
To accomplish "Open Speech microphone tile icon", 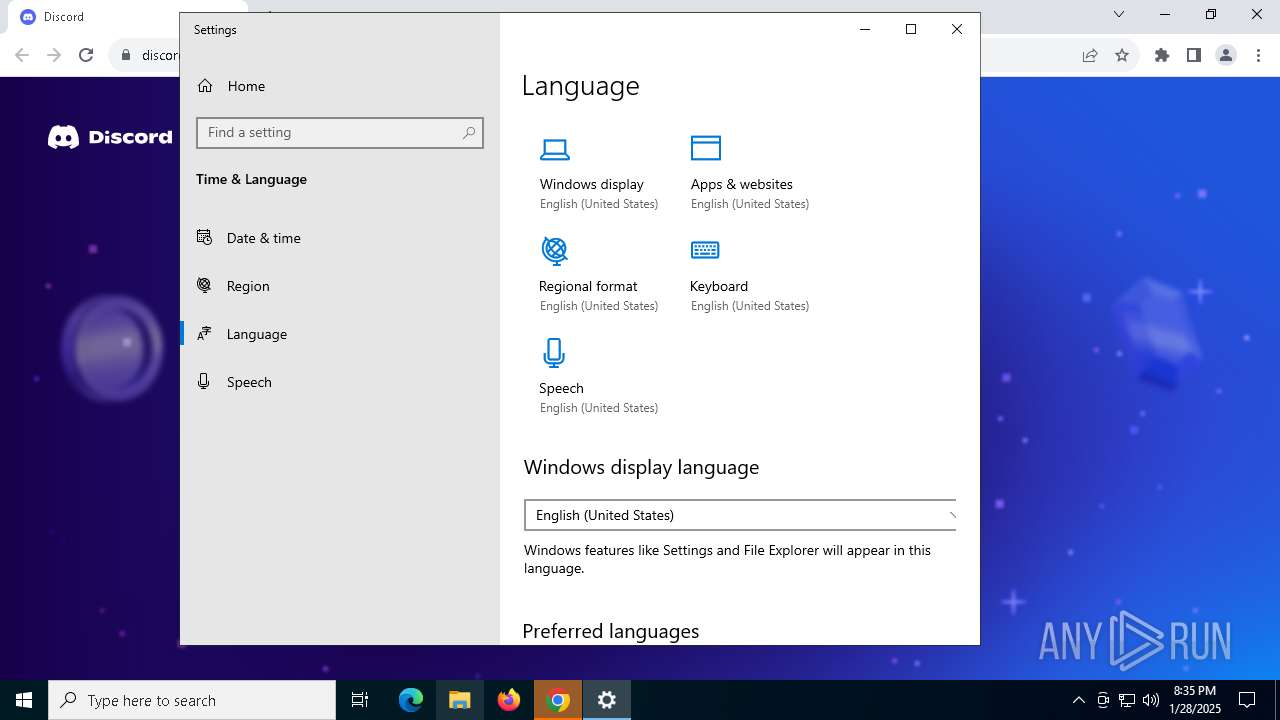I will pyautogui.click(x=554, y=353).
